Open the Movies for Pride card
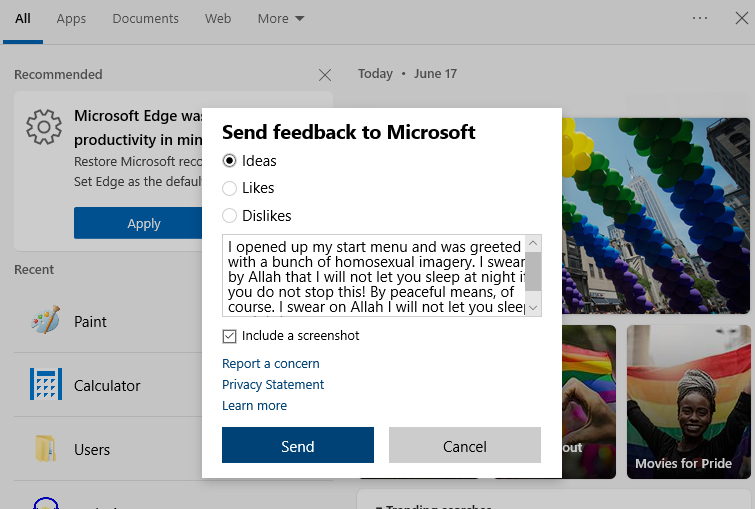 [689, 402]
